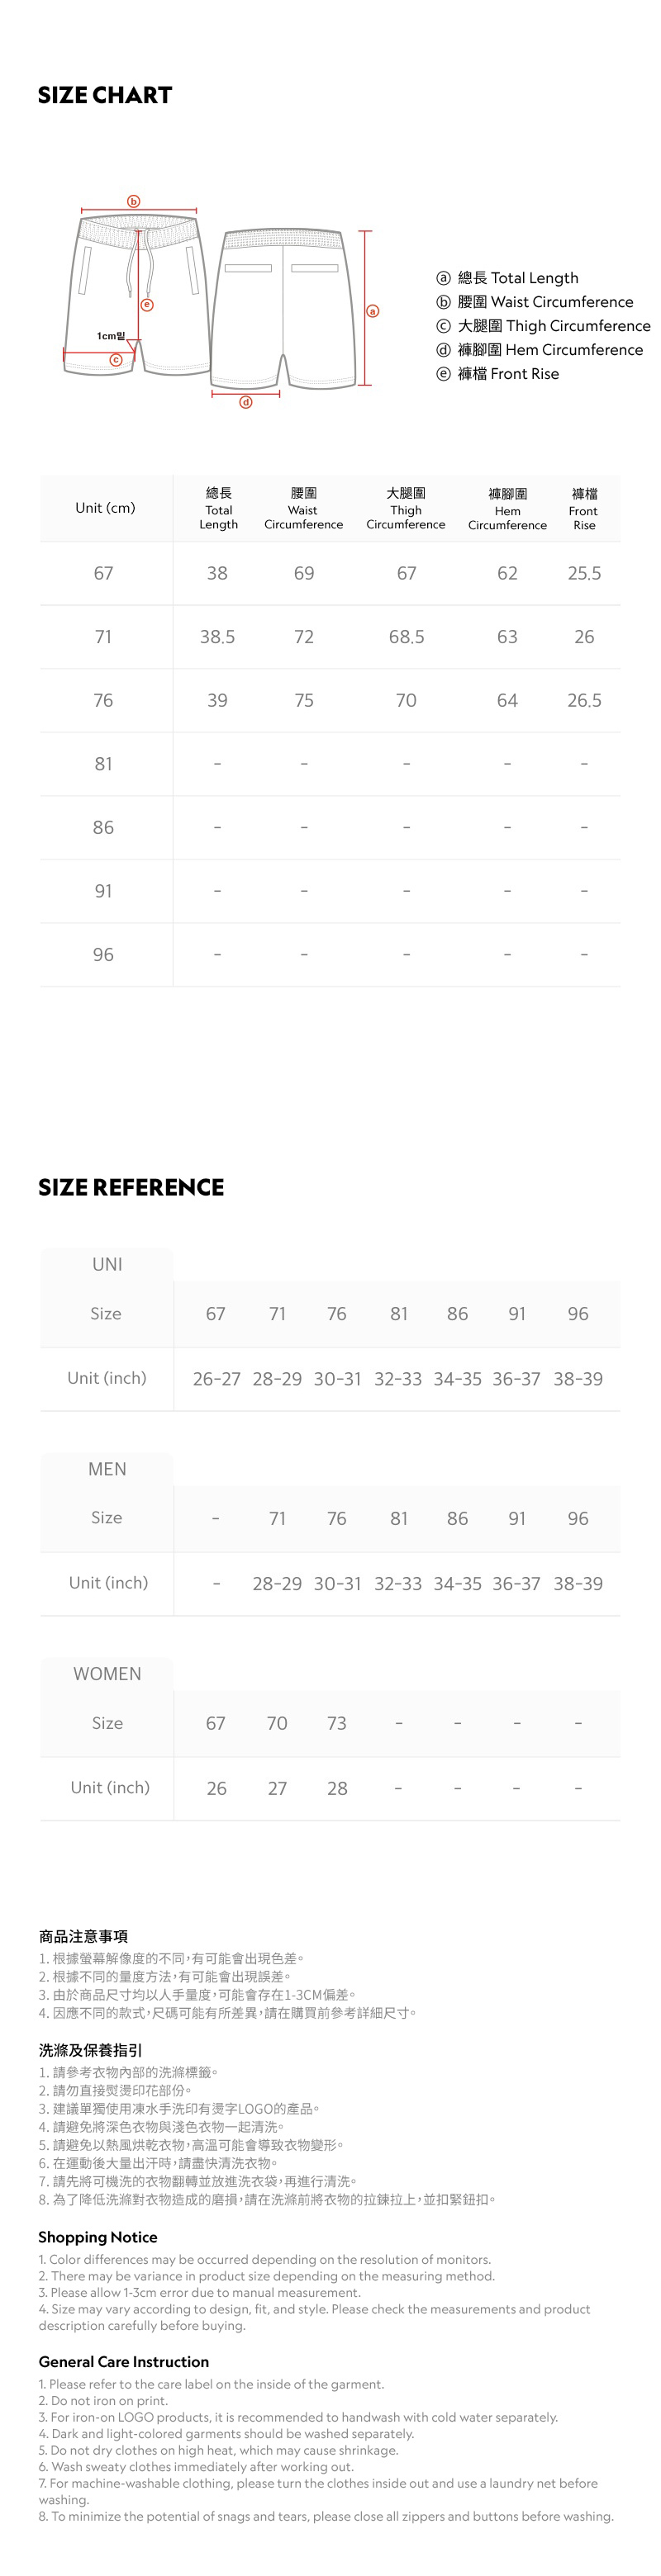661x2576 pixels.
Task: Click the WOMEN size reference label
Action: (x=107, y=1674)
